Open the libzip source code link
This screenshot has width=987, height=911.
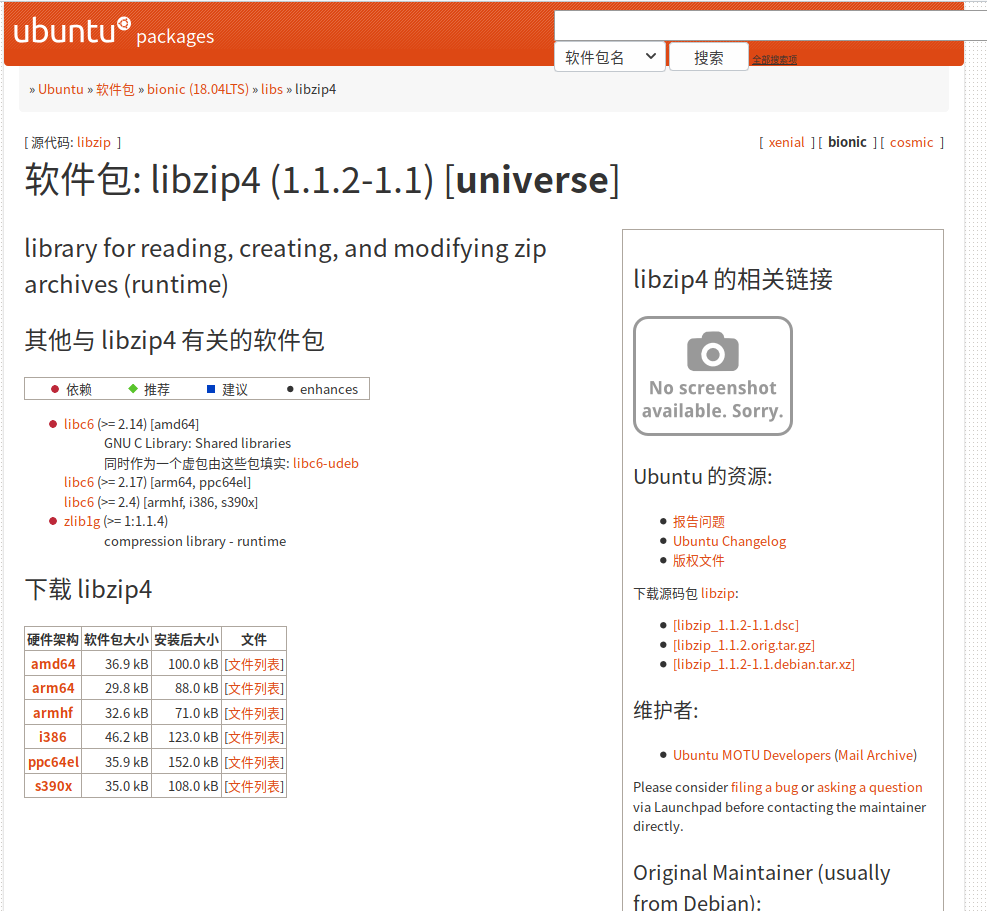coord(93,142)
